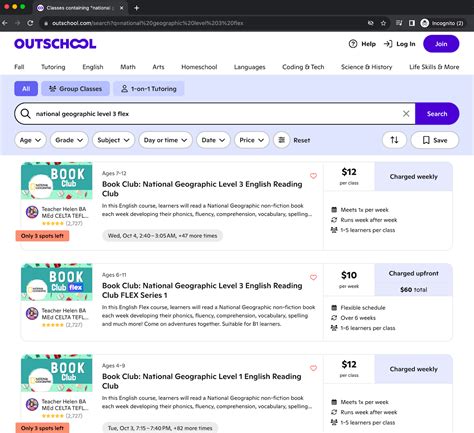The height and width of the screenshot is (433, 474).
Task: Favorite the Level 1 Reading Club heart
Action: coord(313,368)
